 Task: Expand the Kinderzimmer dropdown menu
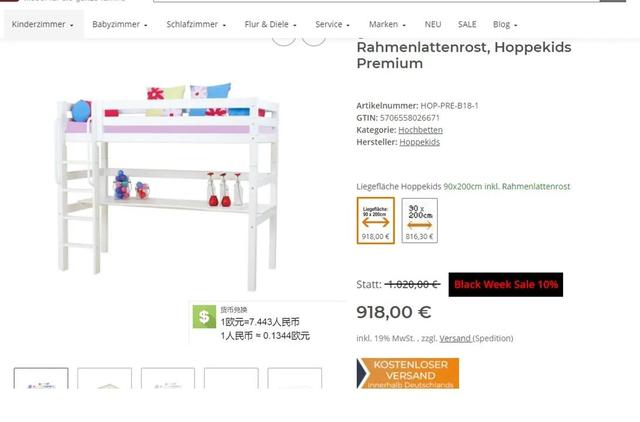[x=43, y=24]
